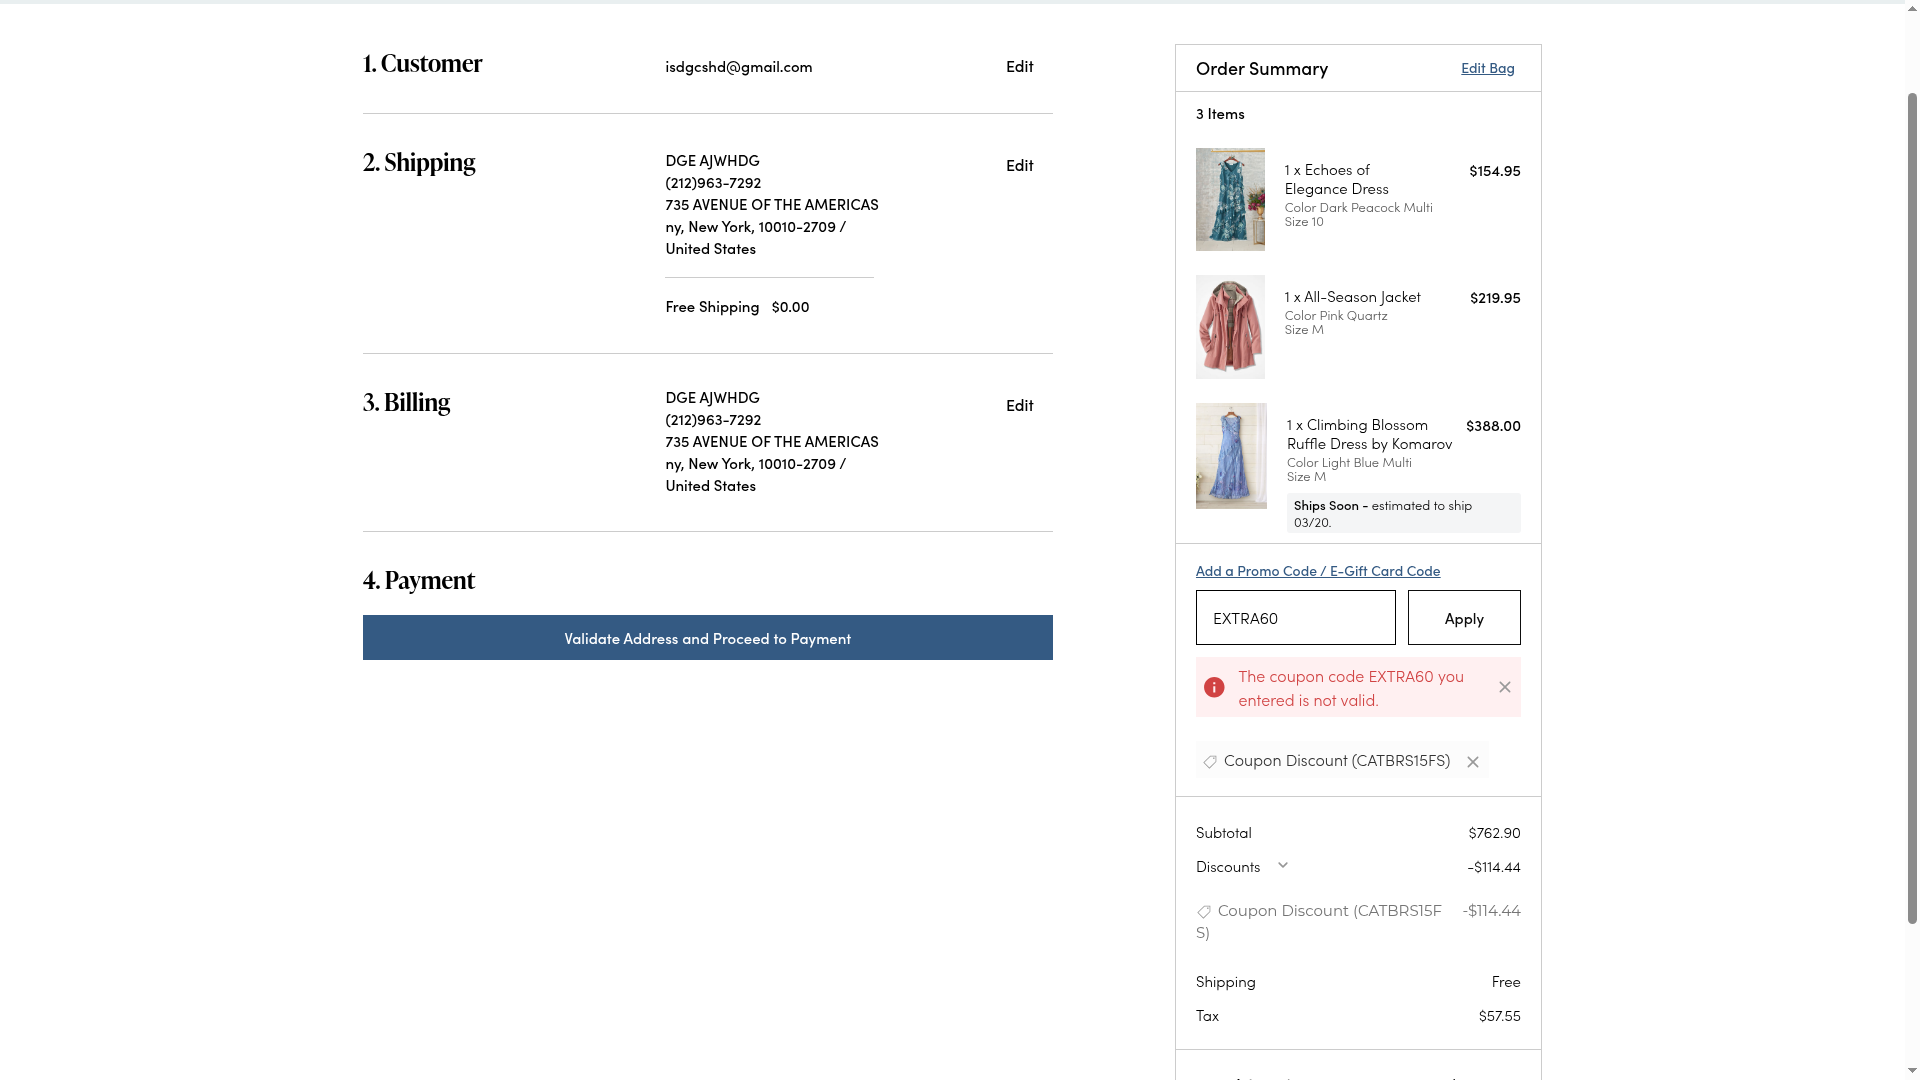Click the Edit Bag link

click(1487, 68)
